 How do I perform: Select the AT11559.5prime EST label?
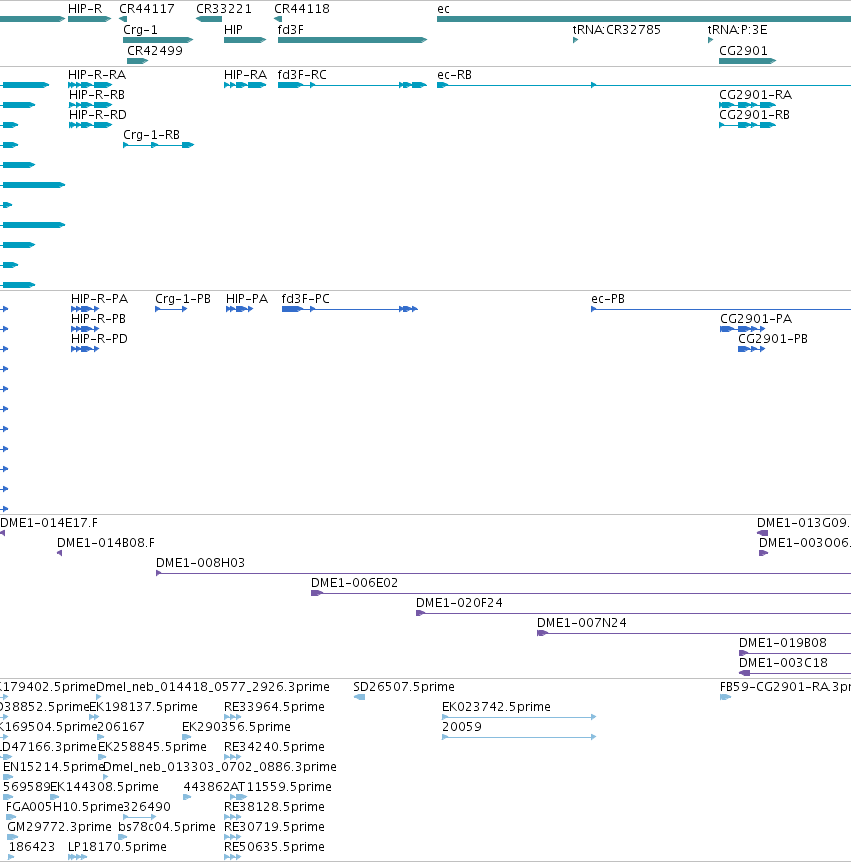281,787
